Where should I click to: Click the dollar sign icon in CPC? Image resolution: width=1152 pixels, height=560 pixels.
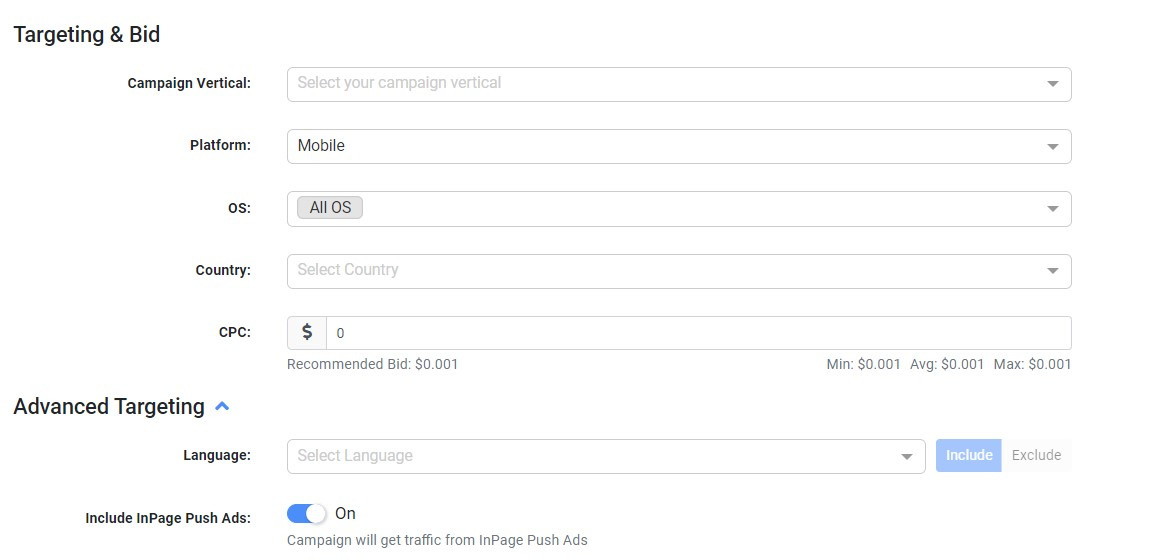(307, 333)
